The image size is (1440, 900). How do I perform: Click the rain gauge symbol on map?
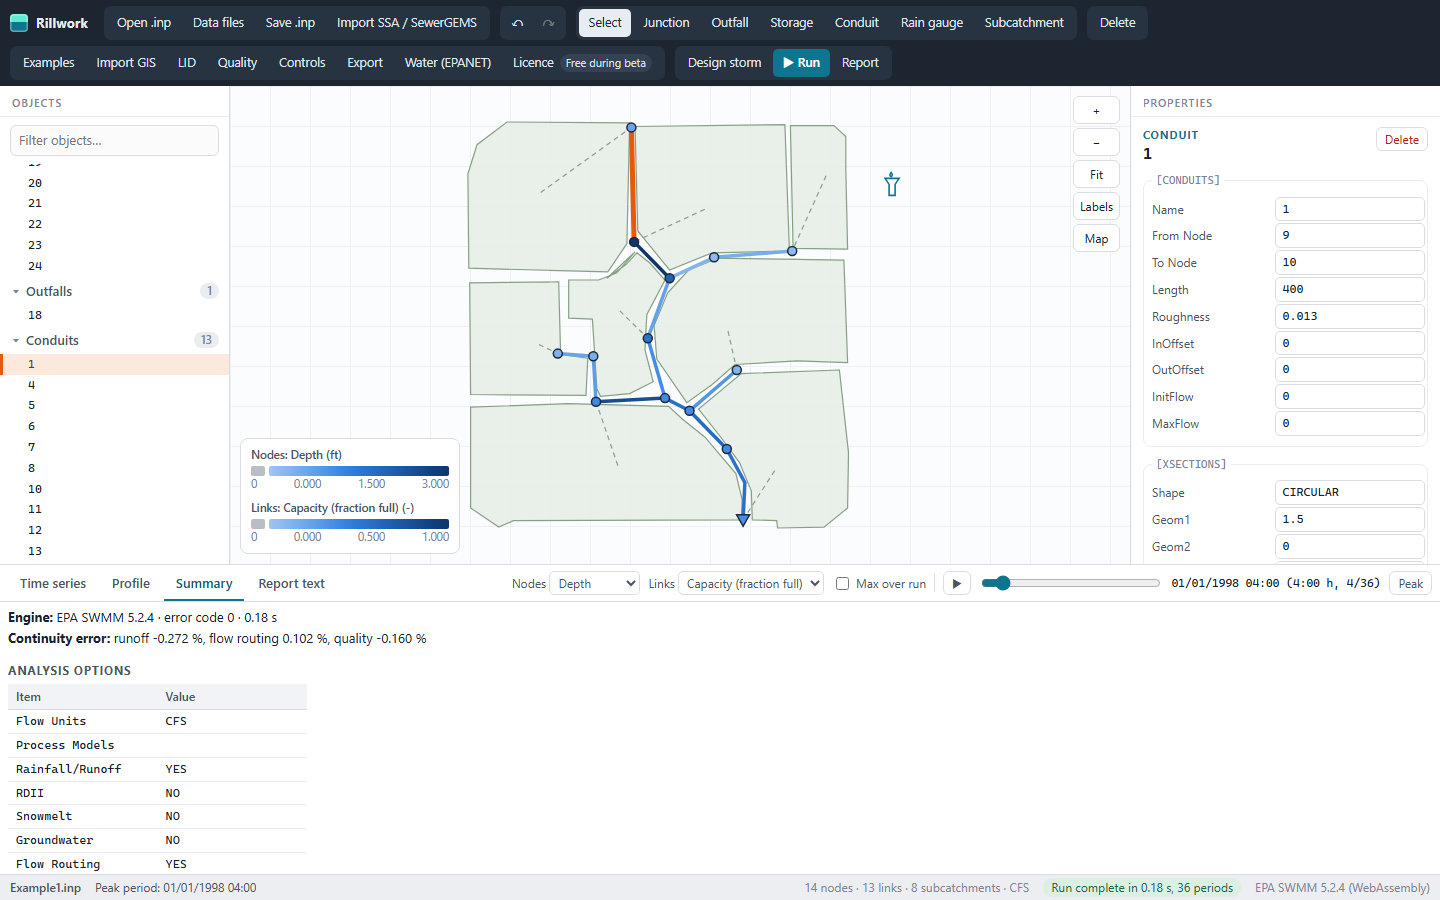tap(892, 184)
